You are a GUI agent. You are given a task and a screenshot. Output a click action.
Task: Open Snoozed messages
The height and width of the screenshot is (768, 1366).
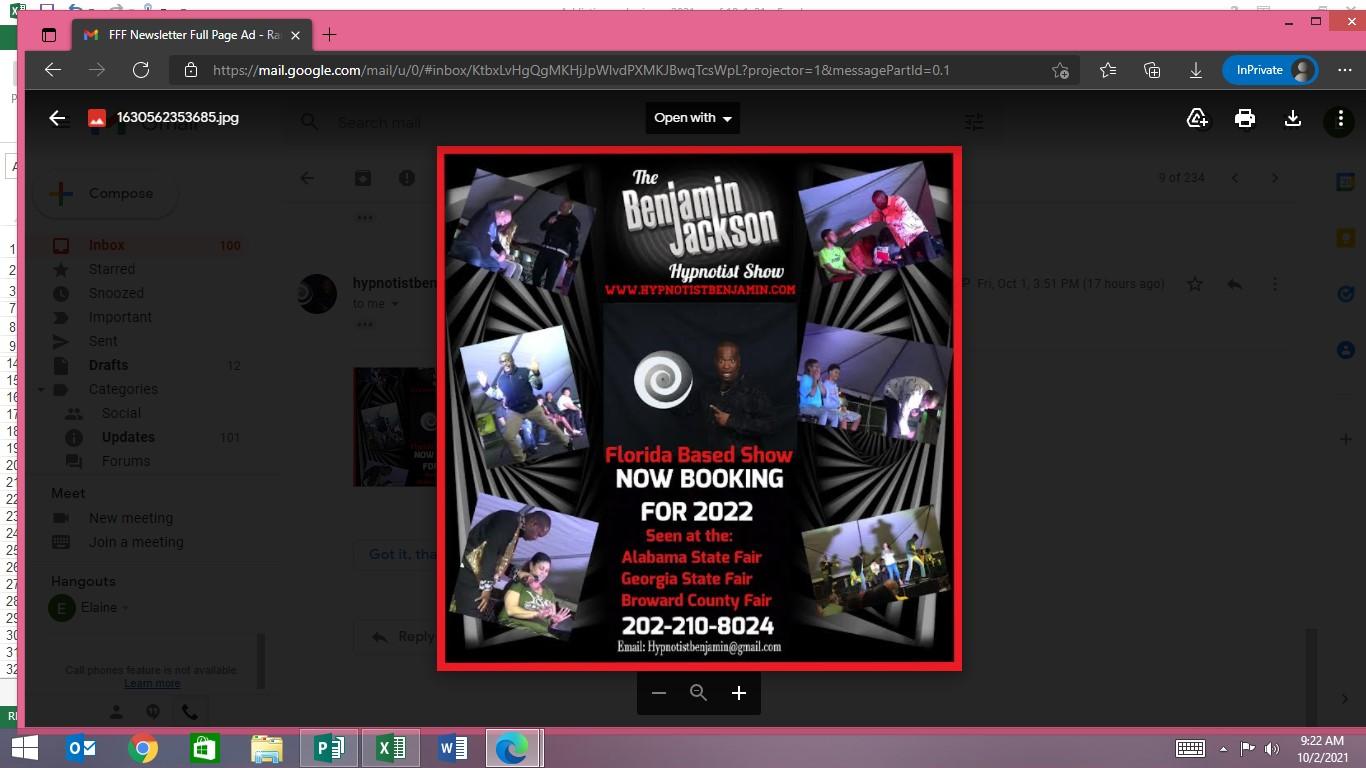tap(116, 293)
